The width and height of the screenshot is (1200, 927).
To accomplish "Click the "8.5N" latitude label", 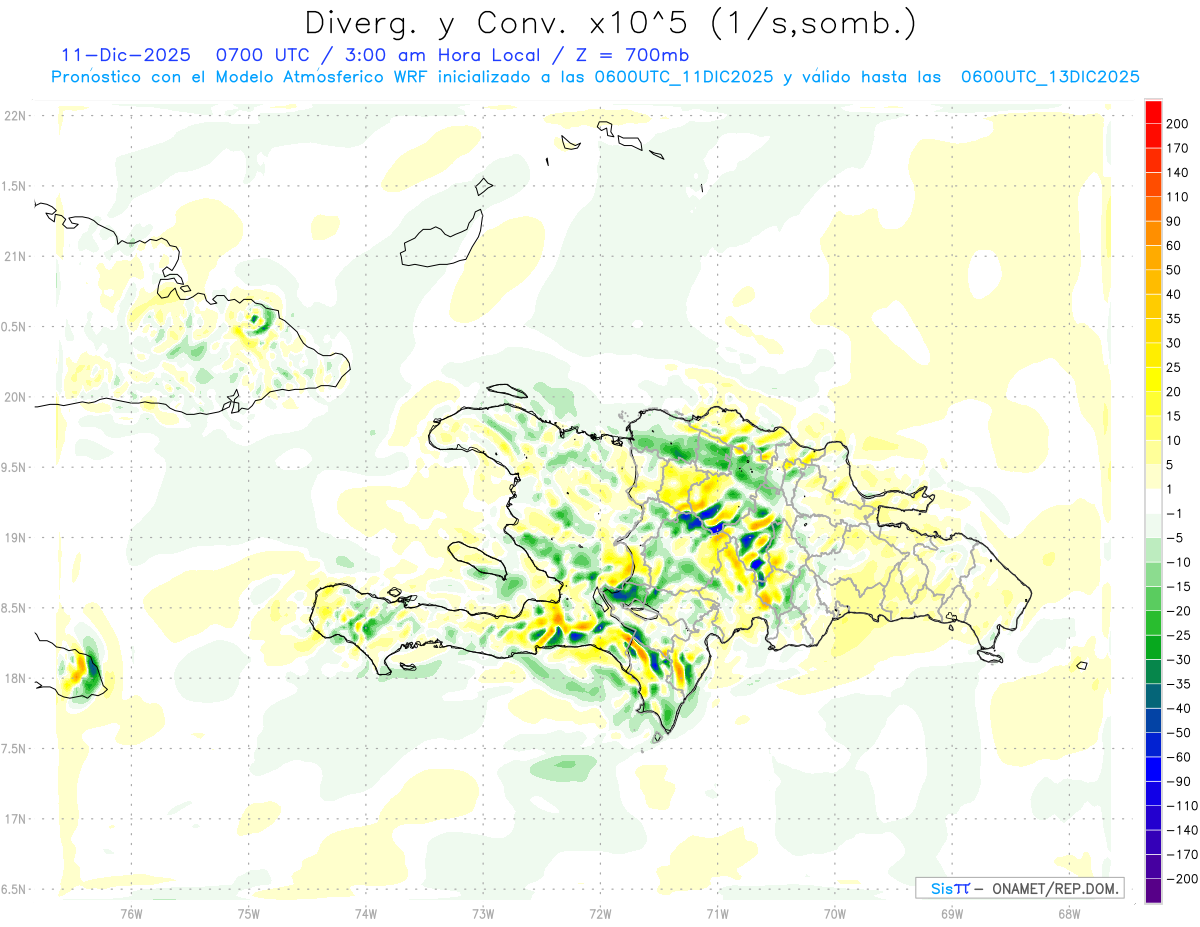I will [x=13, y=608].
